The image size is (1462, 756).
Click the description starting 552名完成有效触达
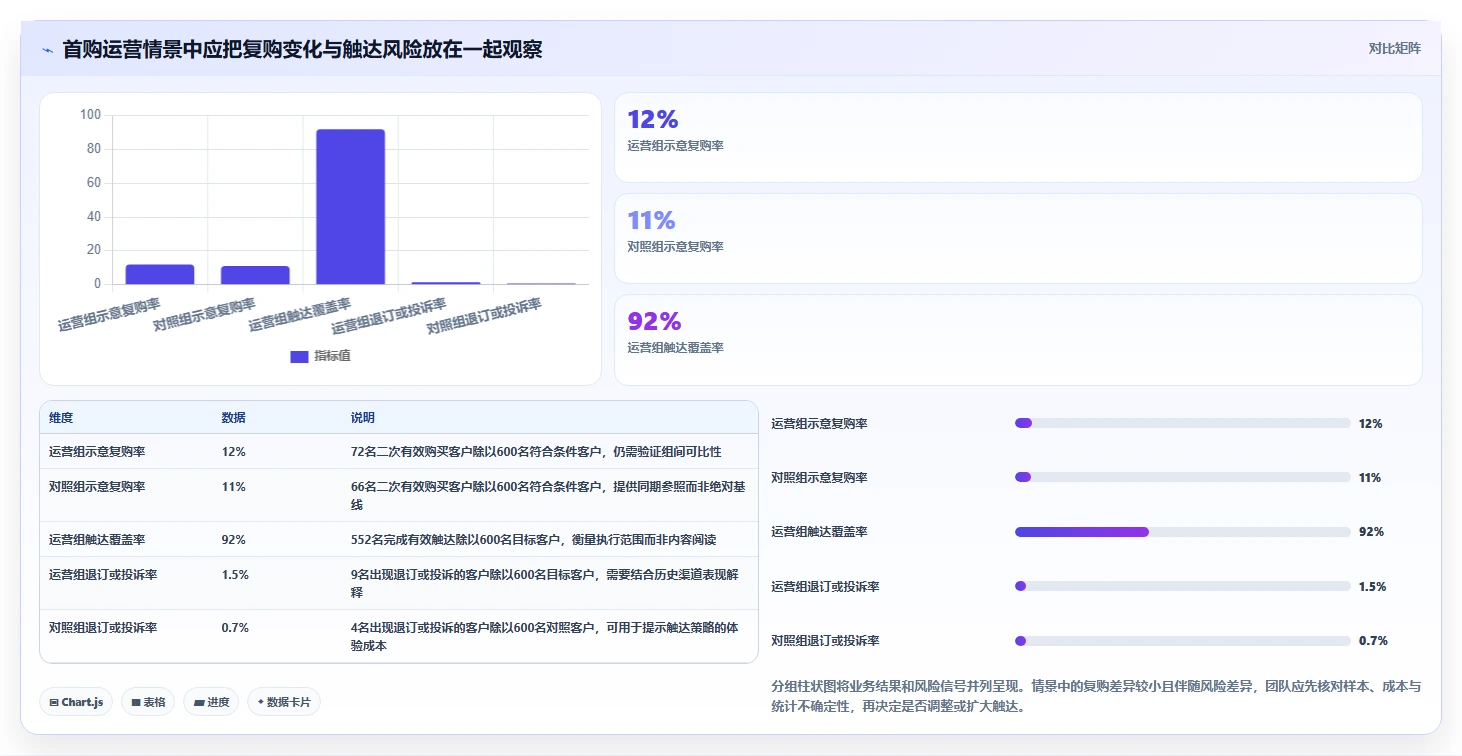[534, 540]
